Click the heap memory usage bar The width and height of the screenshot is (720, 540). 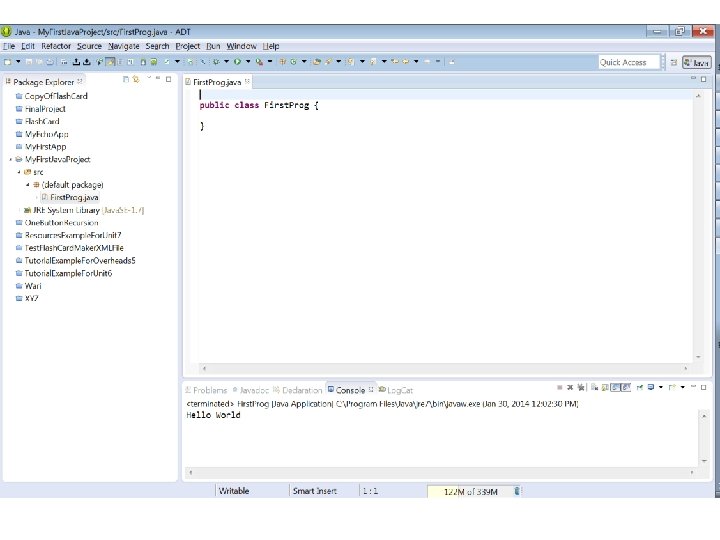470,491
